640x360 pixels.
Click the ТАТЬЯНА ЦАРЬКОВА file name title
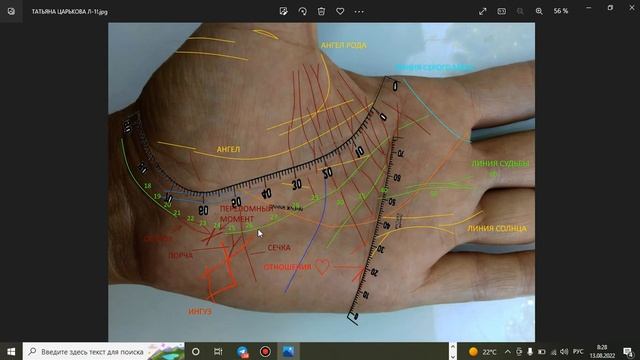point(69,12)
